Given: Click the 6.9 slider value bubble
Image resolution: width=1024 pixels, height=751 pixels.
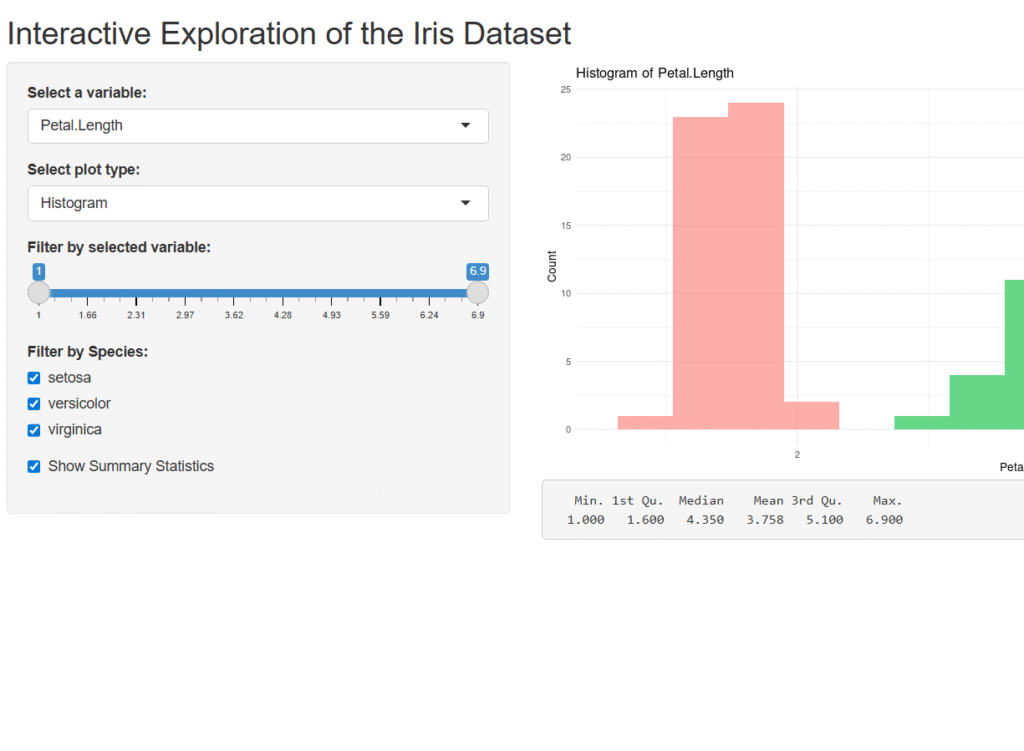Looking at the screenshot, I should pos(478,271).
